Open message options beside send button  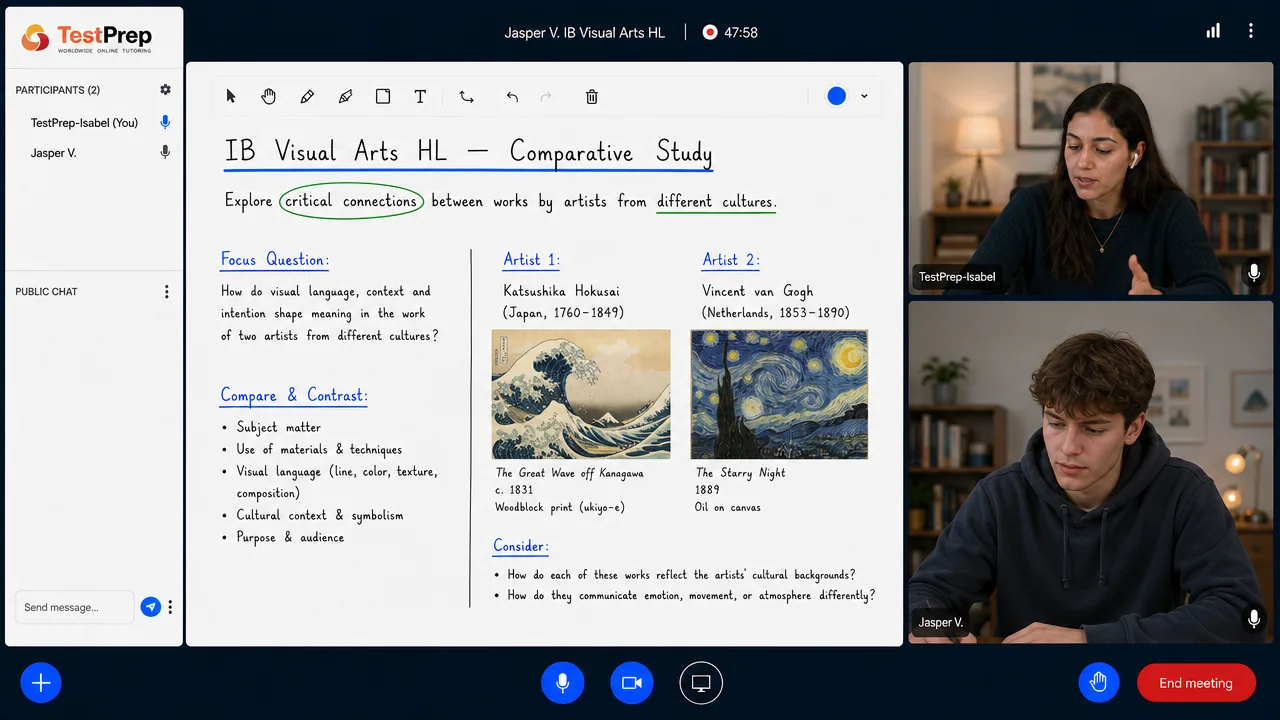[x=170, y=607]
